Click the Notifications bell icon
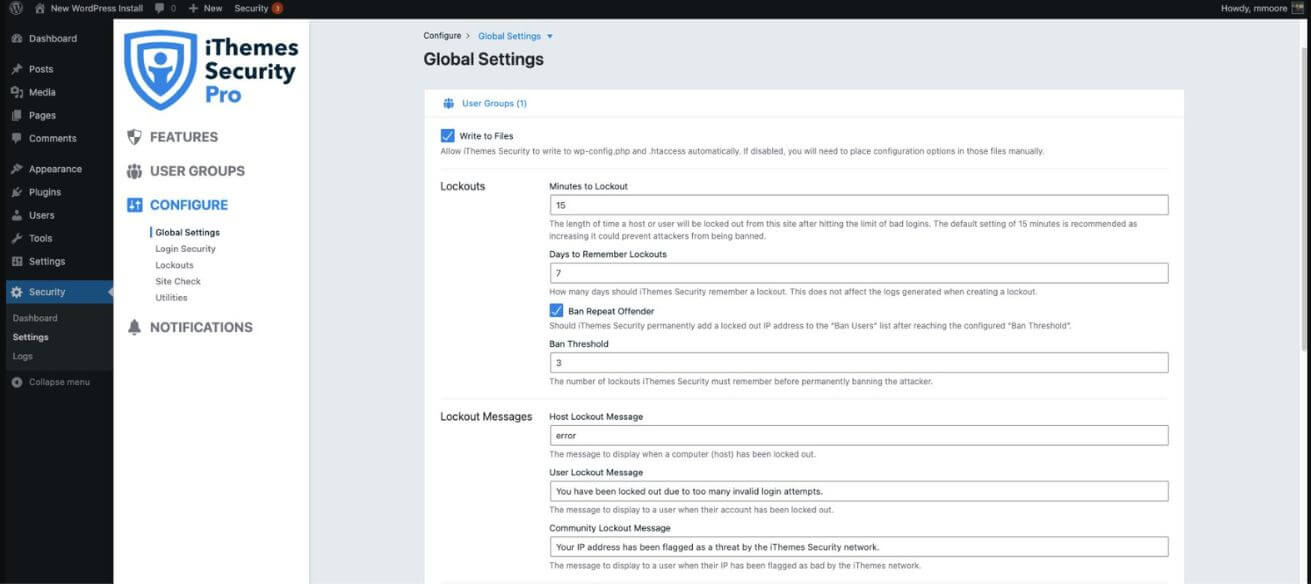This screenshot has width=1311, height=584. (134, 327)
